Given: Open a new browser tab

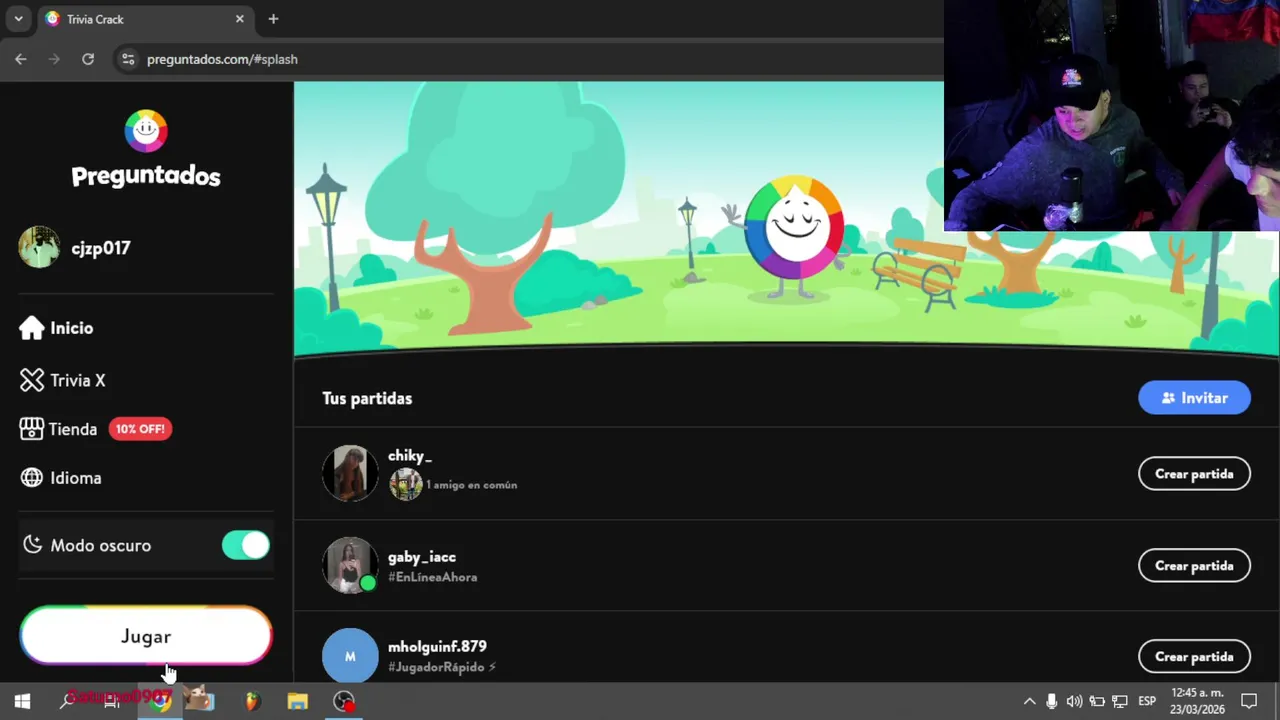Looking at the screenshot, I should [273, 19].
